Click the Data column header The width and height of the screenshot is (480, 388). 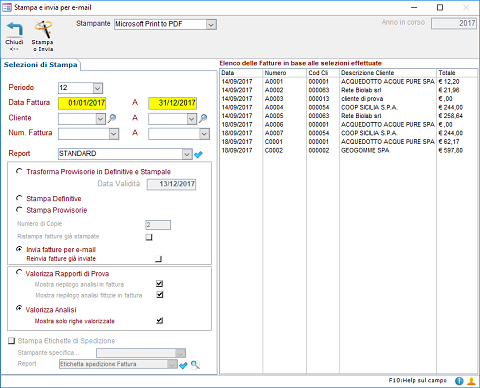point(241,73)
